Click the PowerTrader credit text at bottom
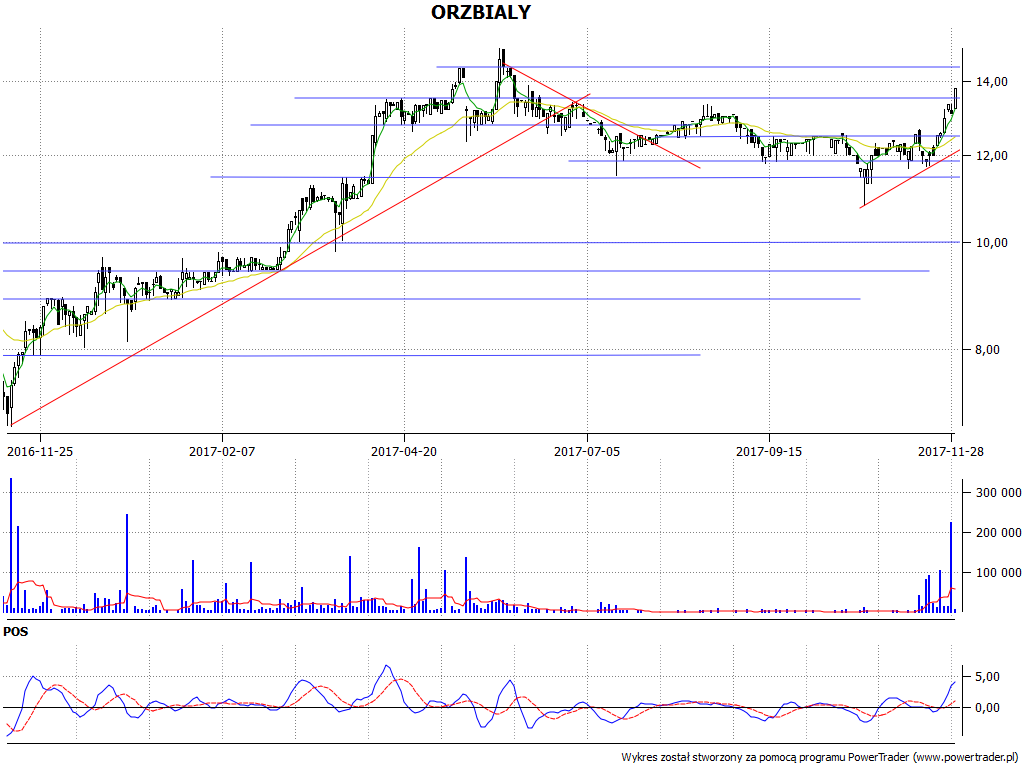The width and height of the screenshot is (1024, 768). 821,758
